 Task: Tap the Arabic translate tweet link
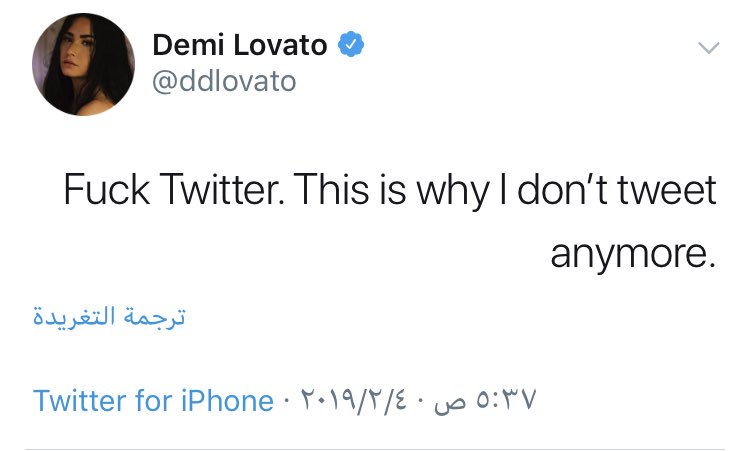click(110, 318)
